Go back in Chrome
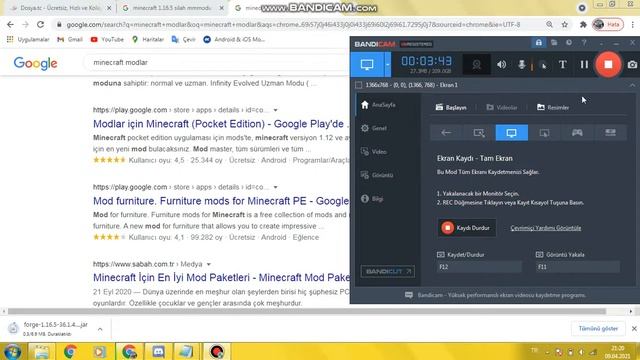Image resolution: width=640 pixels, height=360 pixels. (10, 24)
